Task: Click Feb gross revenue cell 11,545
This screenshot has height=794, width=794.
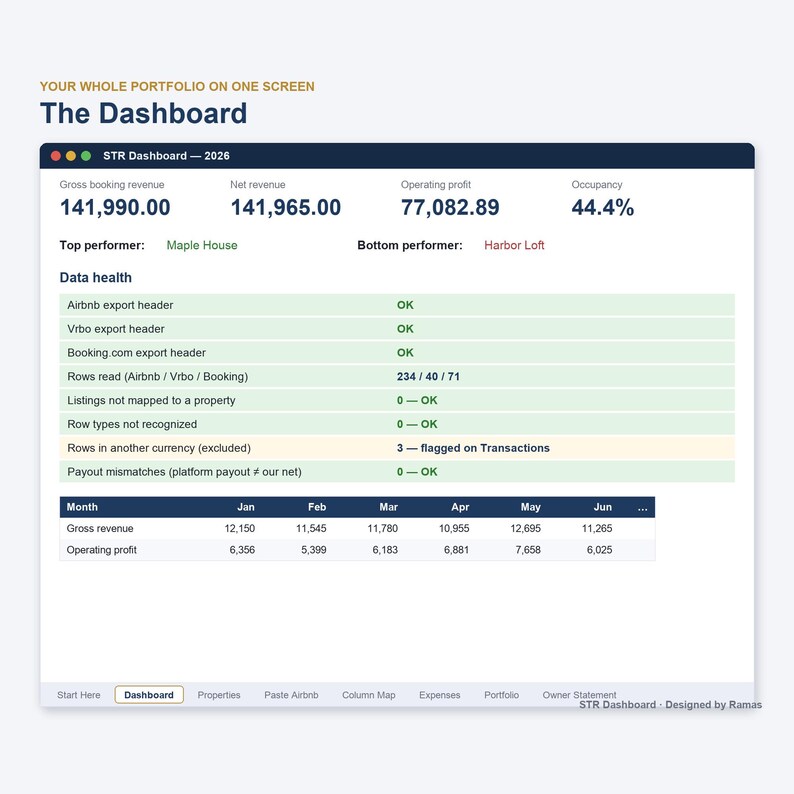Action: tap(311, 528)
